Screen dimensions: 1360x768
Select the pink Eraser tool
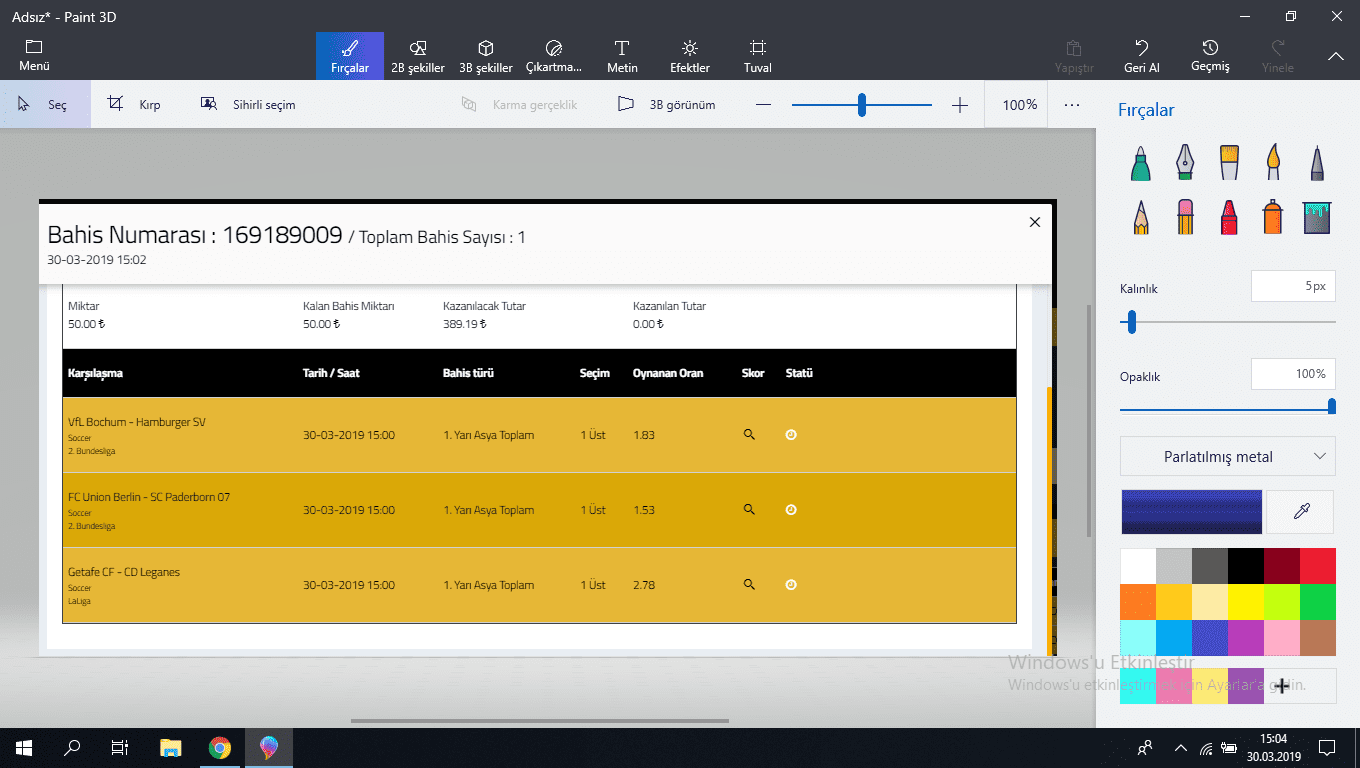tap(1185, 217)
